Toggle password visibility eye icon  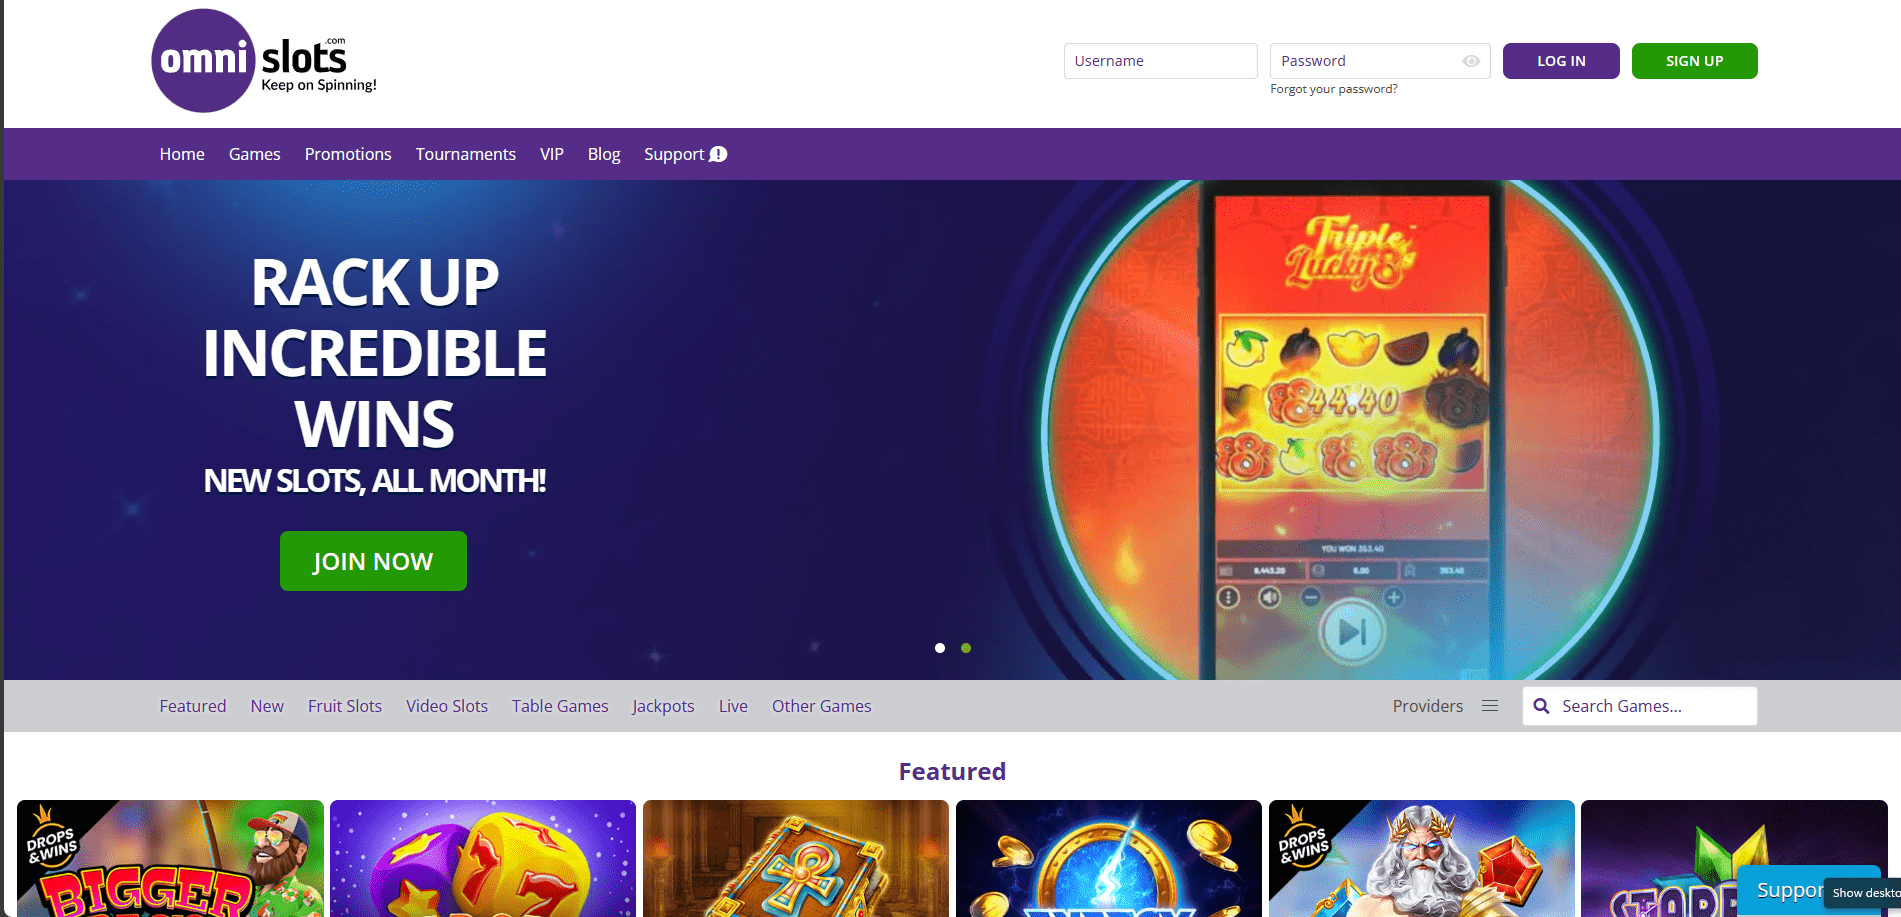[x=1471, y=61]
